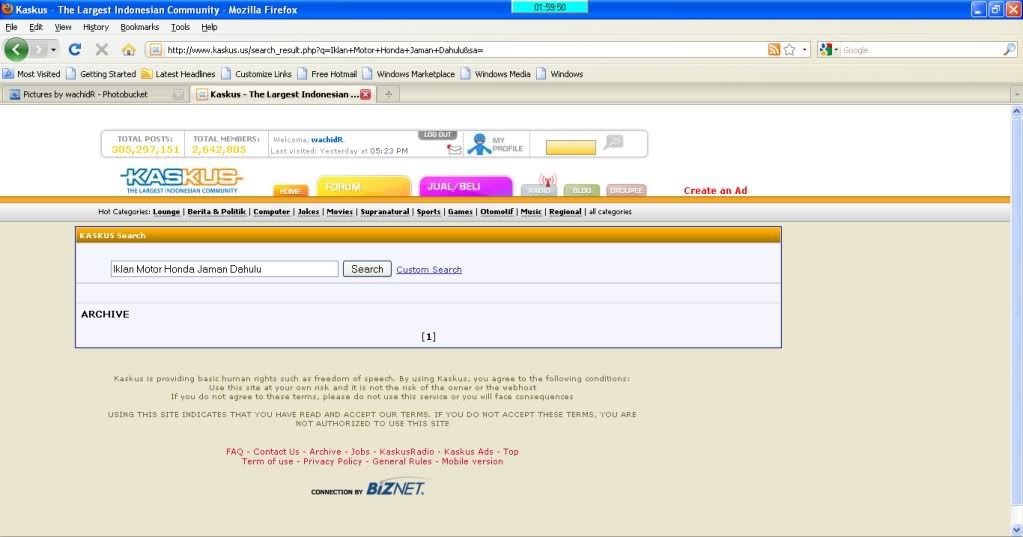
Task: Click the wachidR username link
Action: coord(327,140)
